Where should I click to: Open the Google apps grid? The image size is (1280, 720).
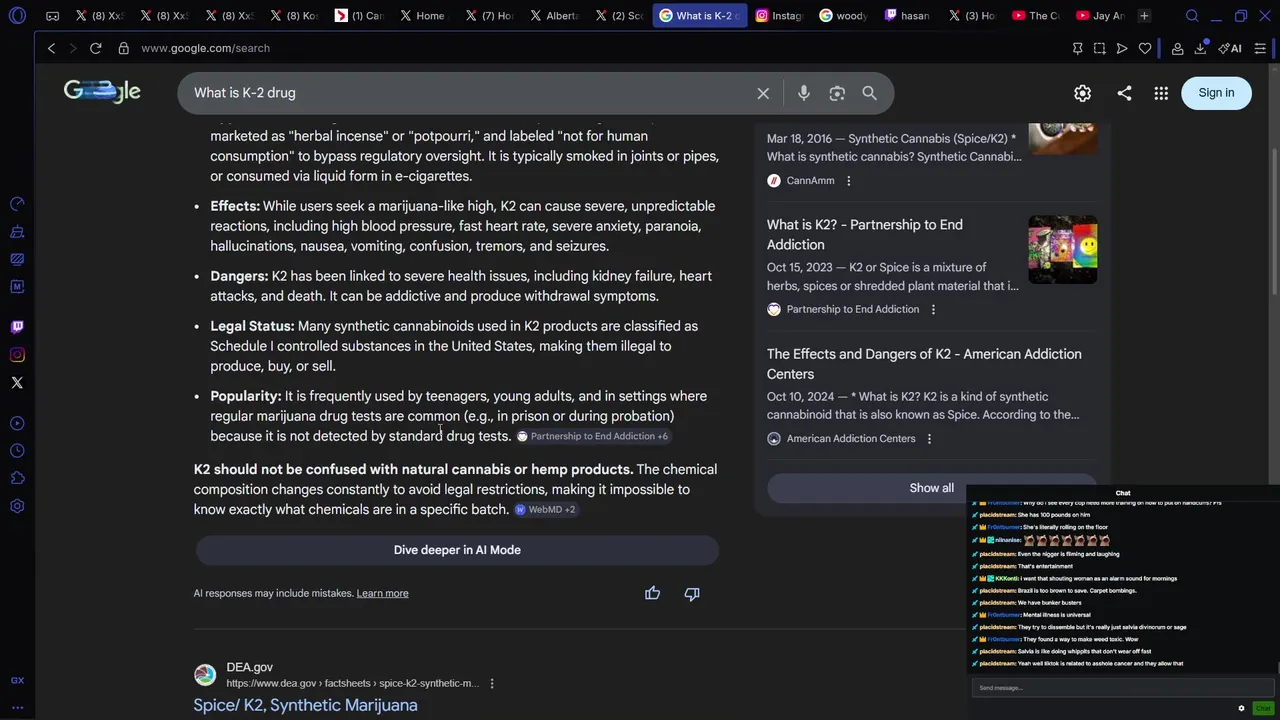tap(1161, 93)
